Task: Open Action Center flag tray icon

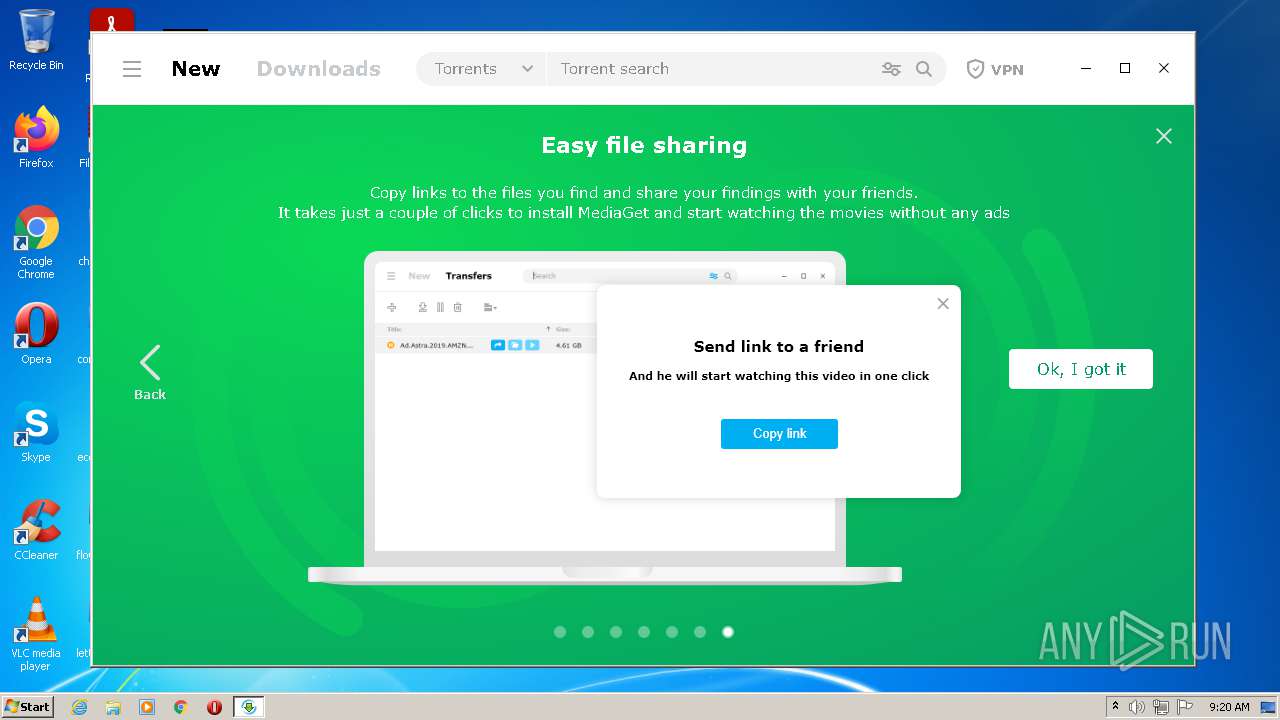Action: (x=1185, y=707)
